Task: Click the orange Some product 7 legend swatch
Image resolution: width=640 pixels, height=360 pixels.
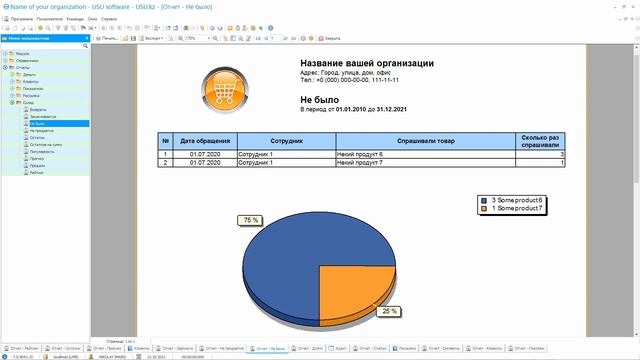Action: click(484, 208)
